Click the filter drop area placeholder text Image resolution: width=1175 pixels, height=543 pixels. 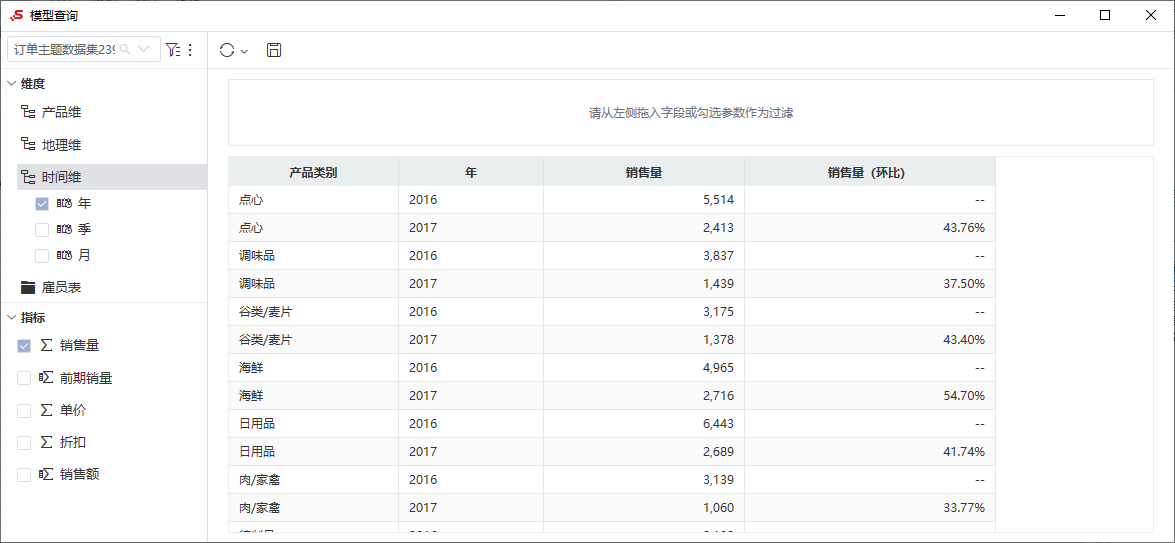(x=691, y=113)
